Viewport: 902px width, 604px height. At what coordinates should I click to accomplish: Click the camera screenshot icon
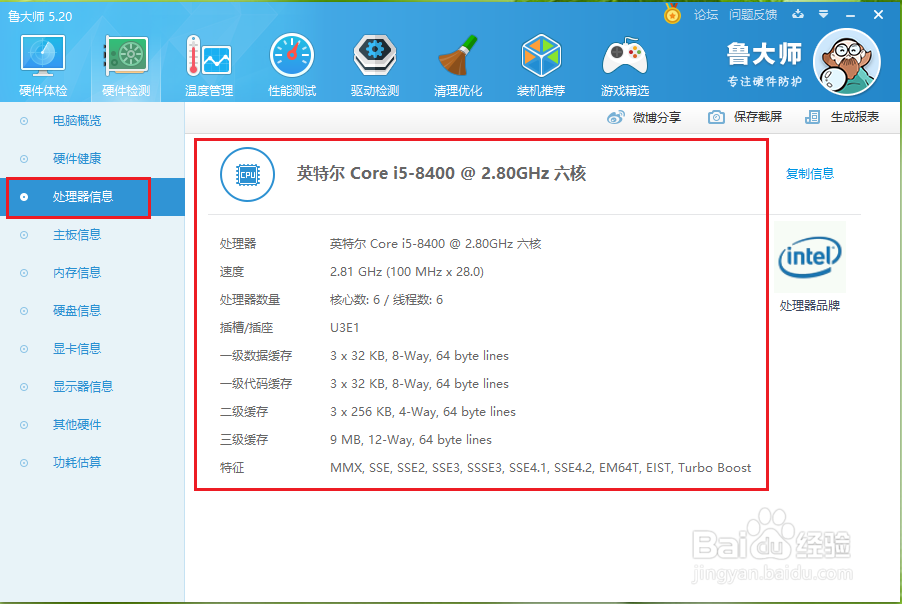[x=716, y=117]
